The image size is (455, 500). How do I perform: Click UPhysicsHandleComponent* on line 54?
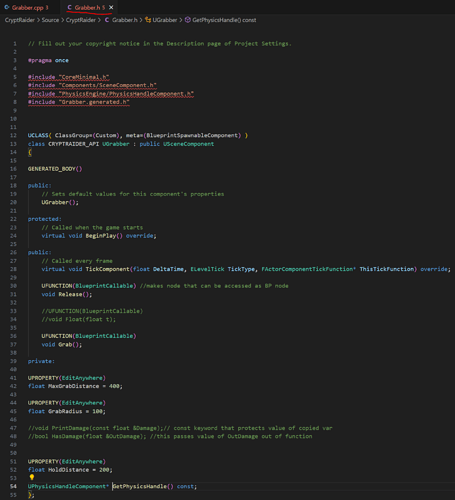[68, 486]
